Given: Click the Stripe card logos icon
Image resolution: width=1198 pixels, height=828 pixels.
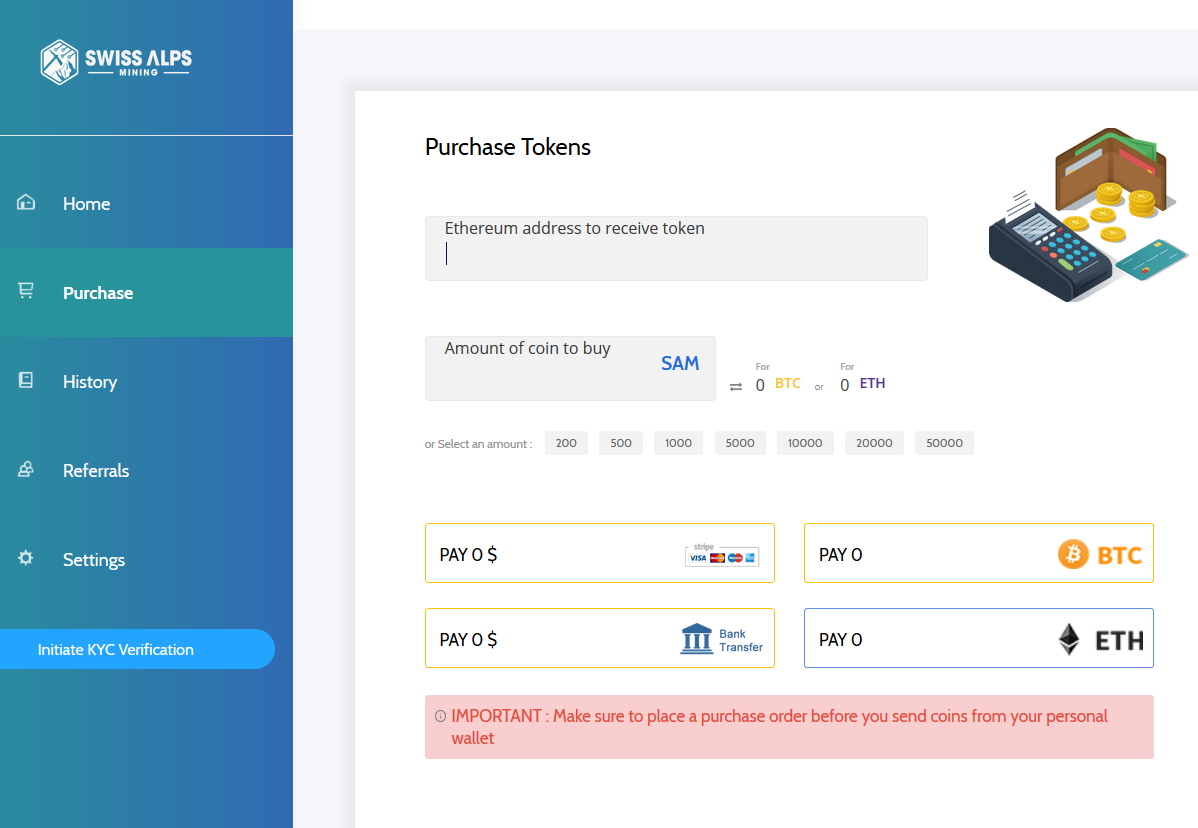Looking at the screenshot, I should pos(722,555).
